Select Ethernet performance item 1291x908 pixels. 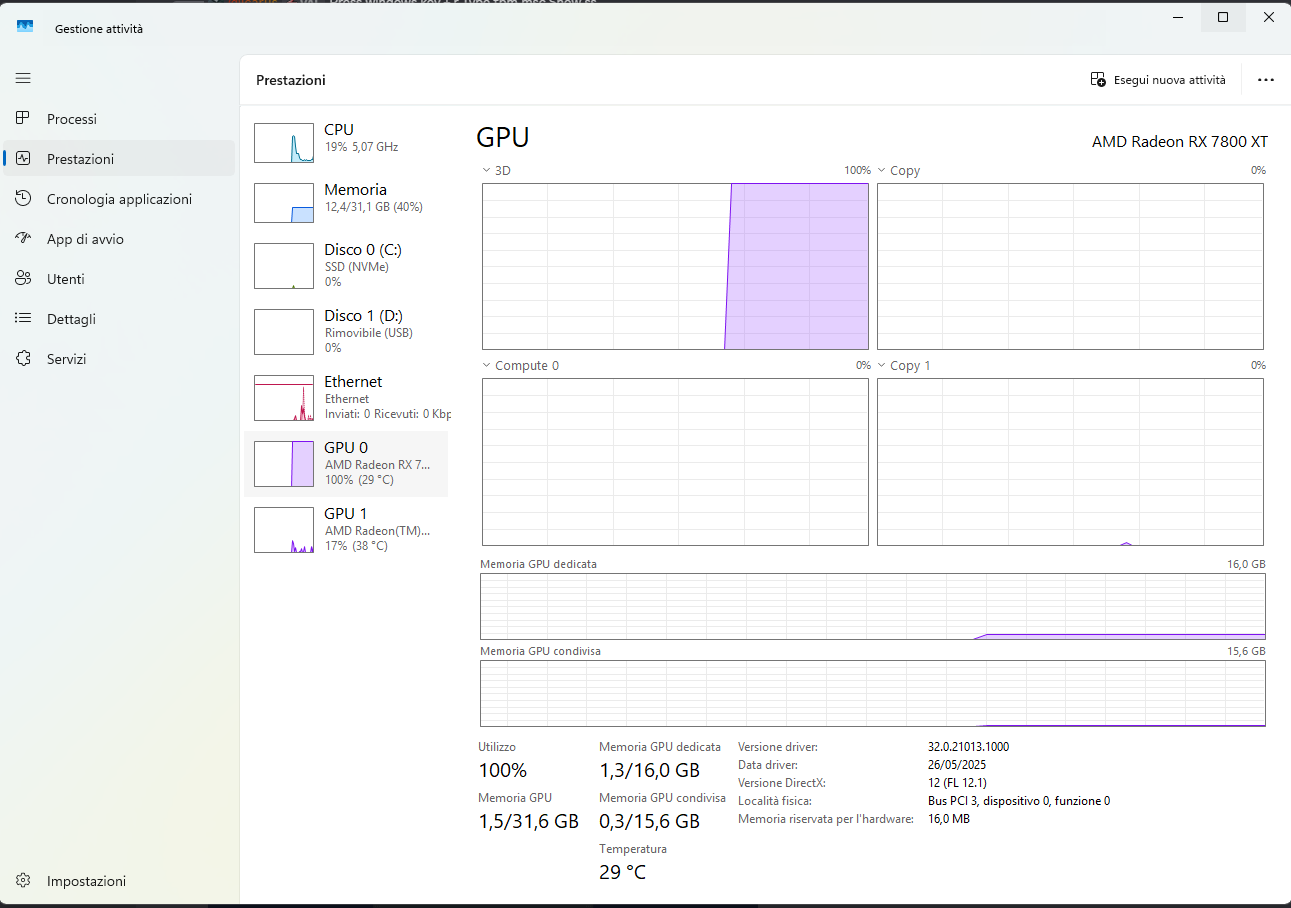pyautogui.click(x=346, y=397)
